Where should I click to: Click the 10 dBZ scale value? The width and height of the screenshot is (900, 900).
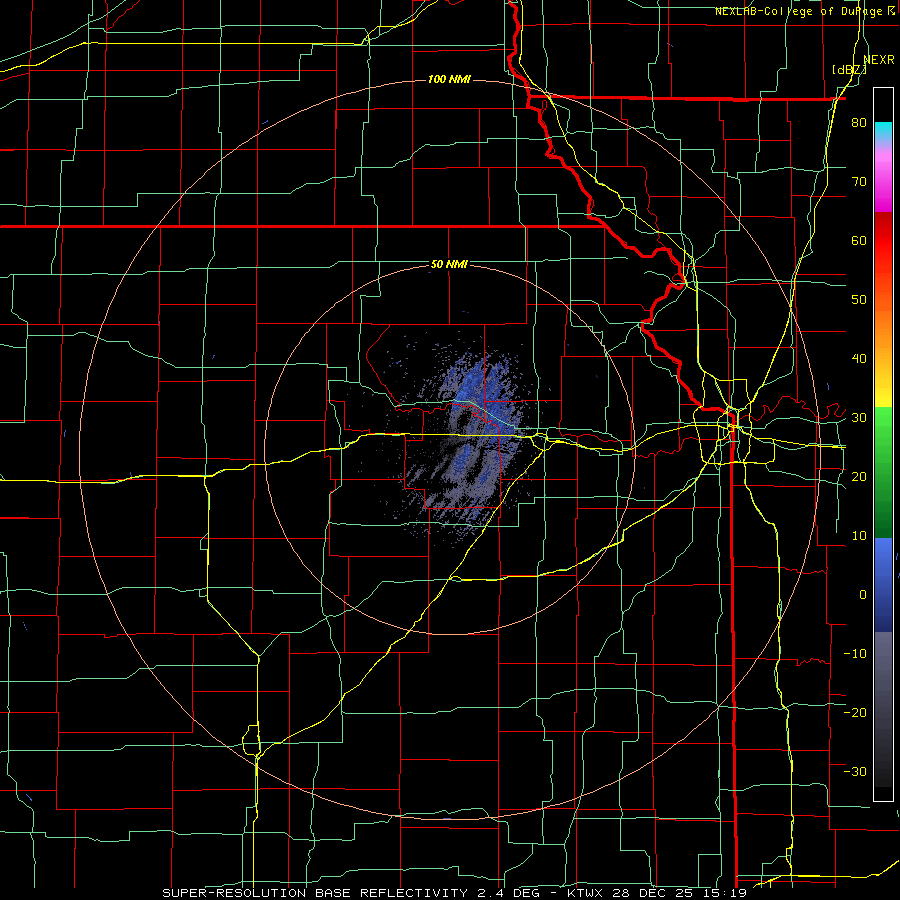pyautogui.click(x=859, y=536)
